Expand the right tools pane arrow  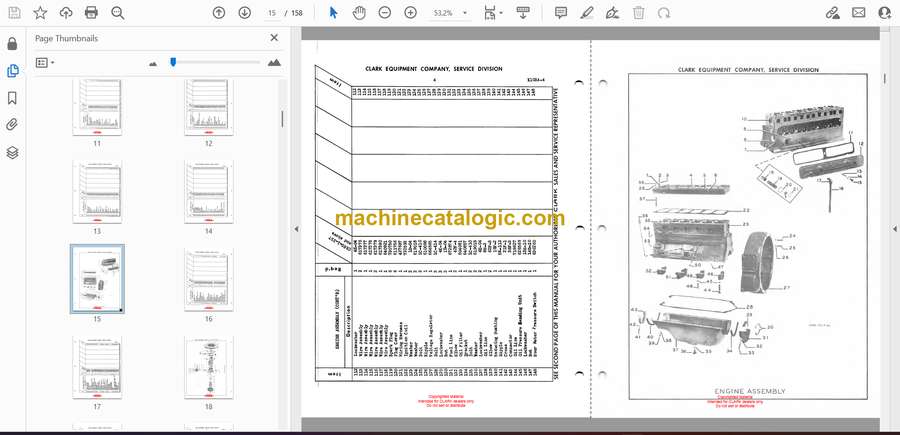coord(894,229)
